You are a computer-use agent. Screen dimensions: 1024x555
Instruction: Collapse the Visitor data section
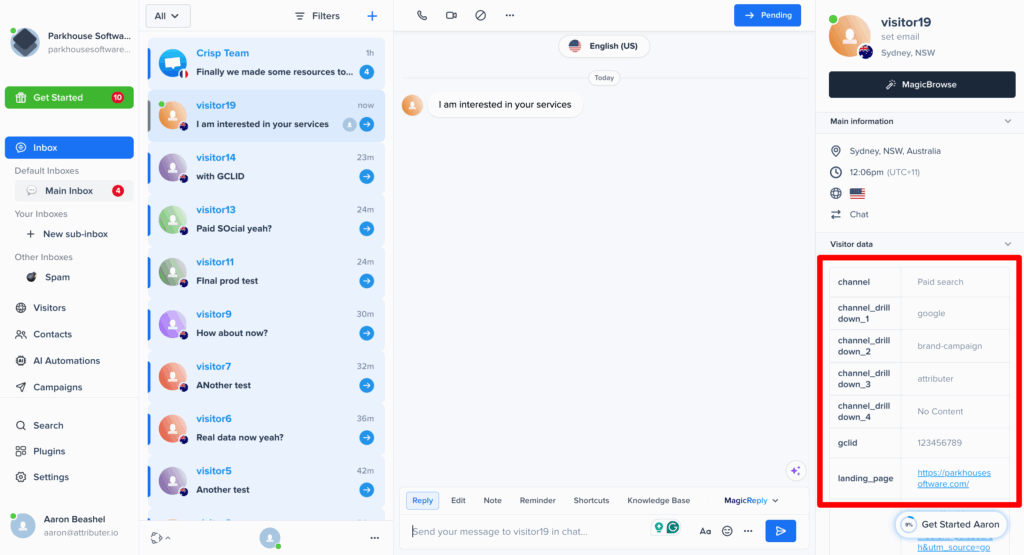tap(1007, 243)
